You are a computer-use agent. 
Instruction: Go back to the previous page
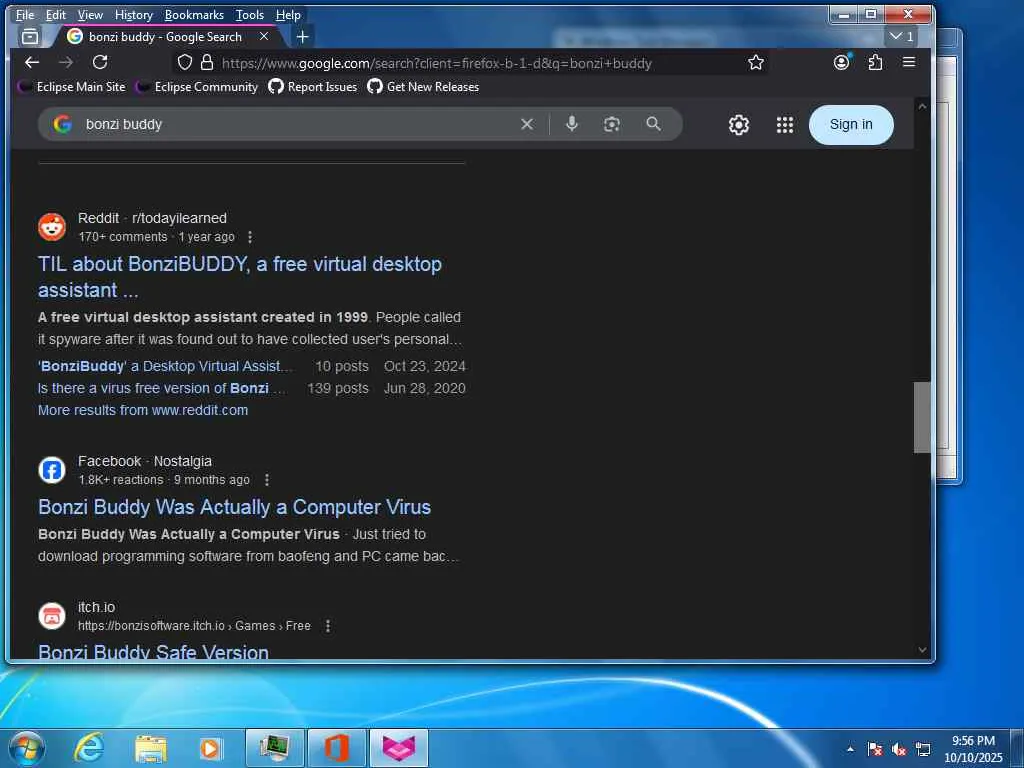coord(31,63)
